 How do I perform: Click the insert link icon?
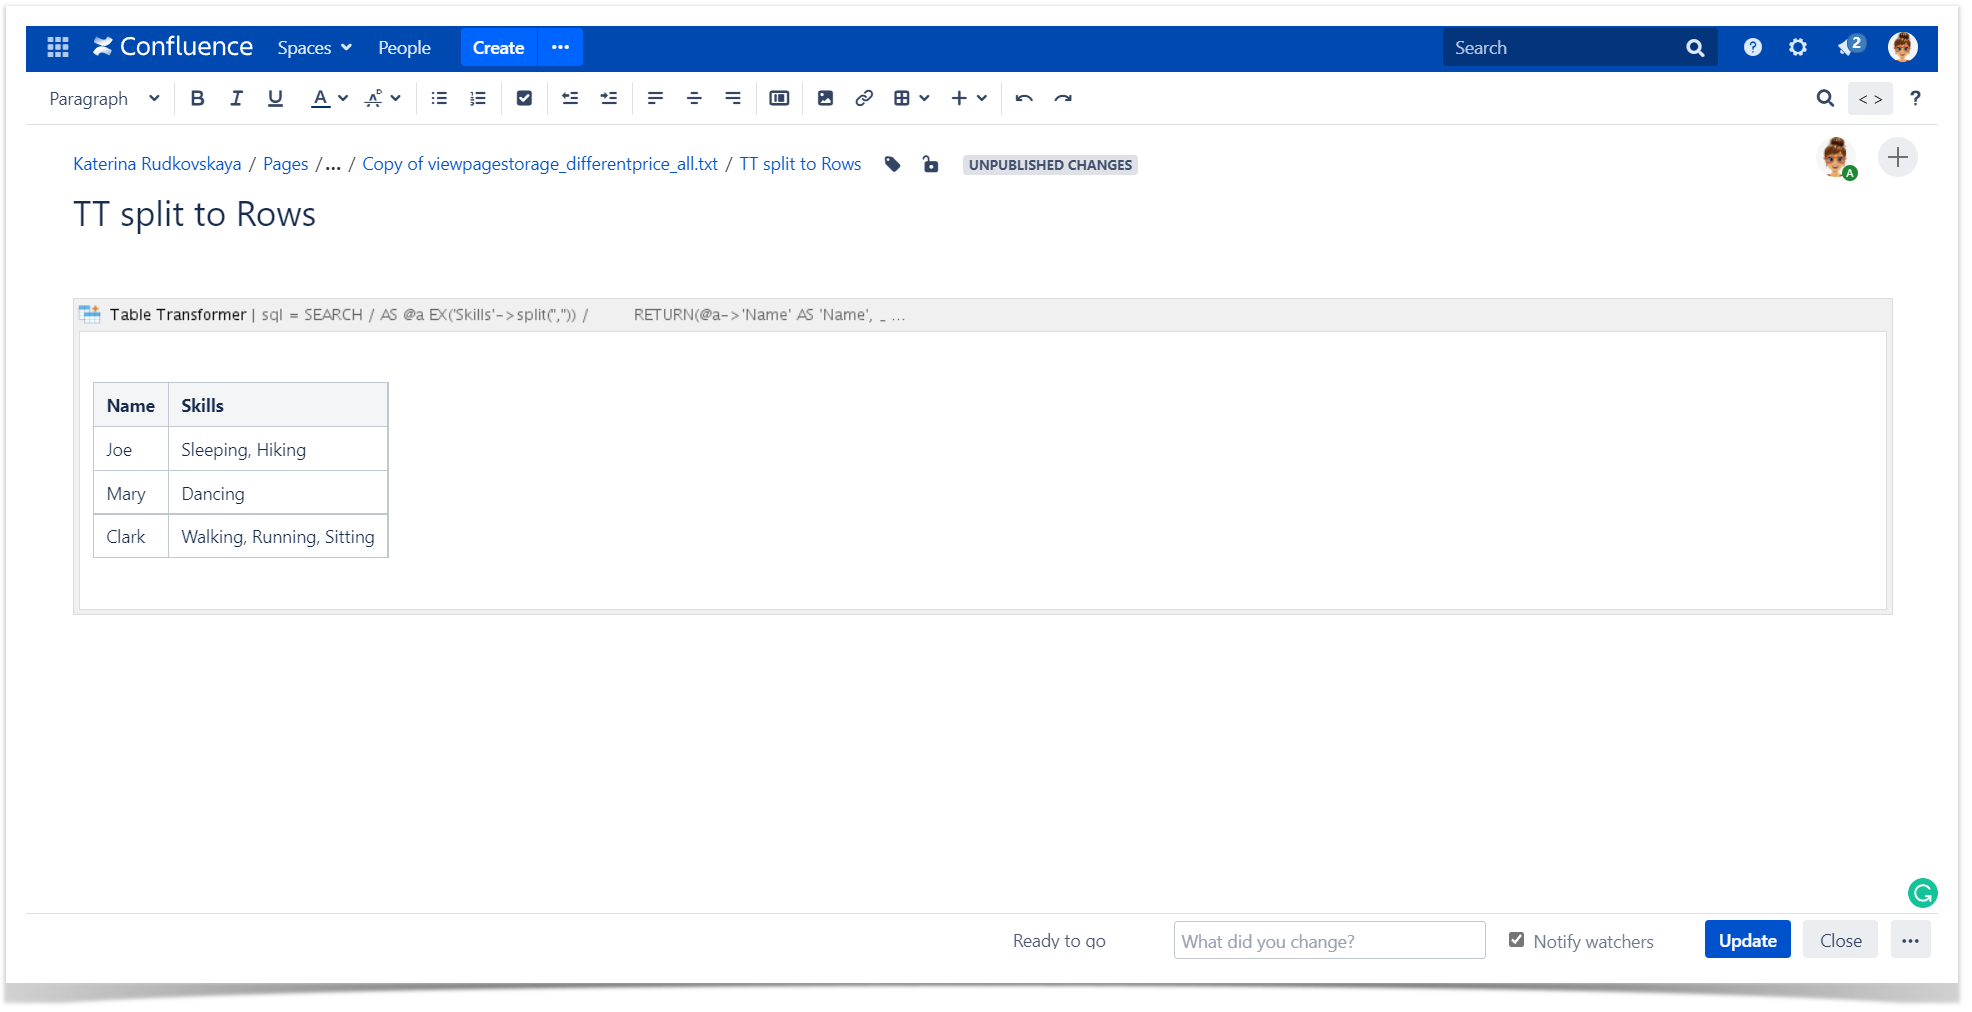pyautogui.click(x=864, y=98)
